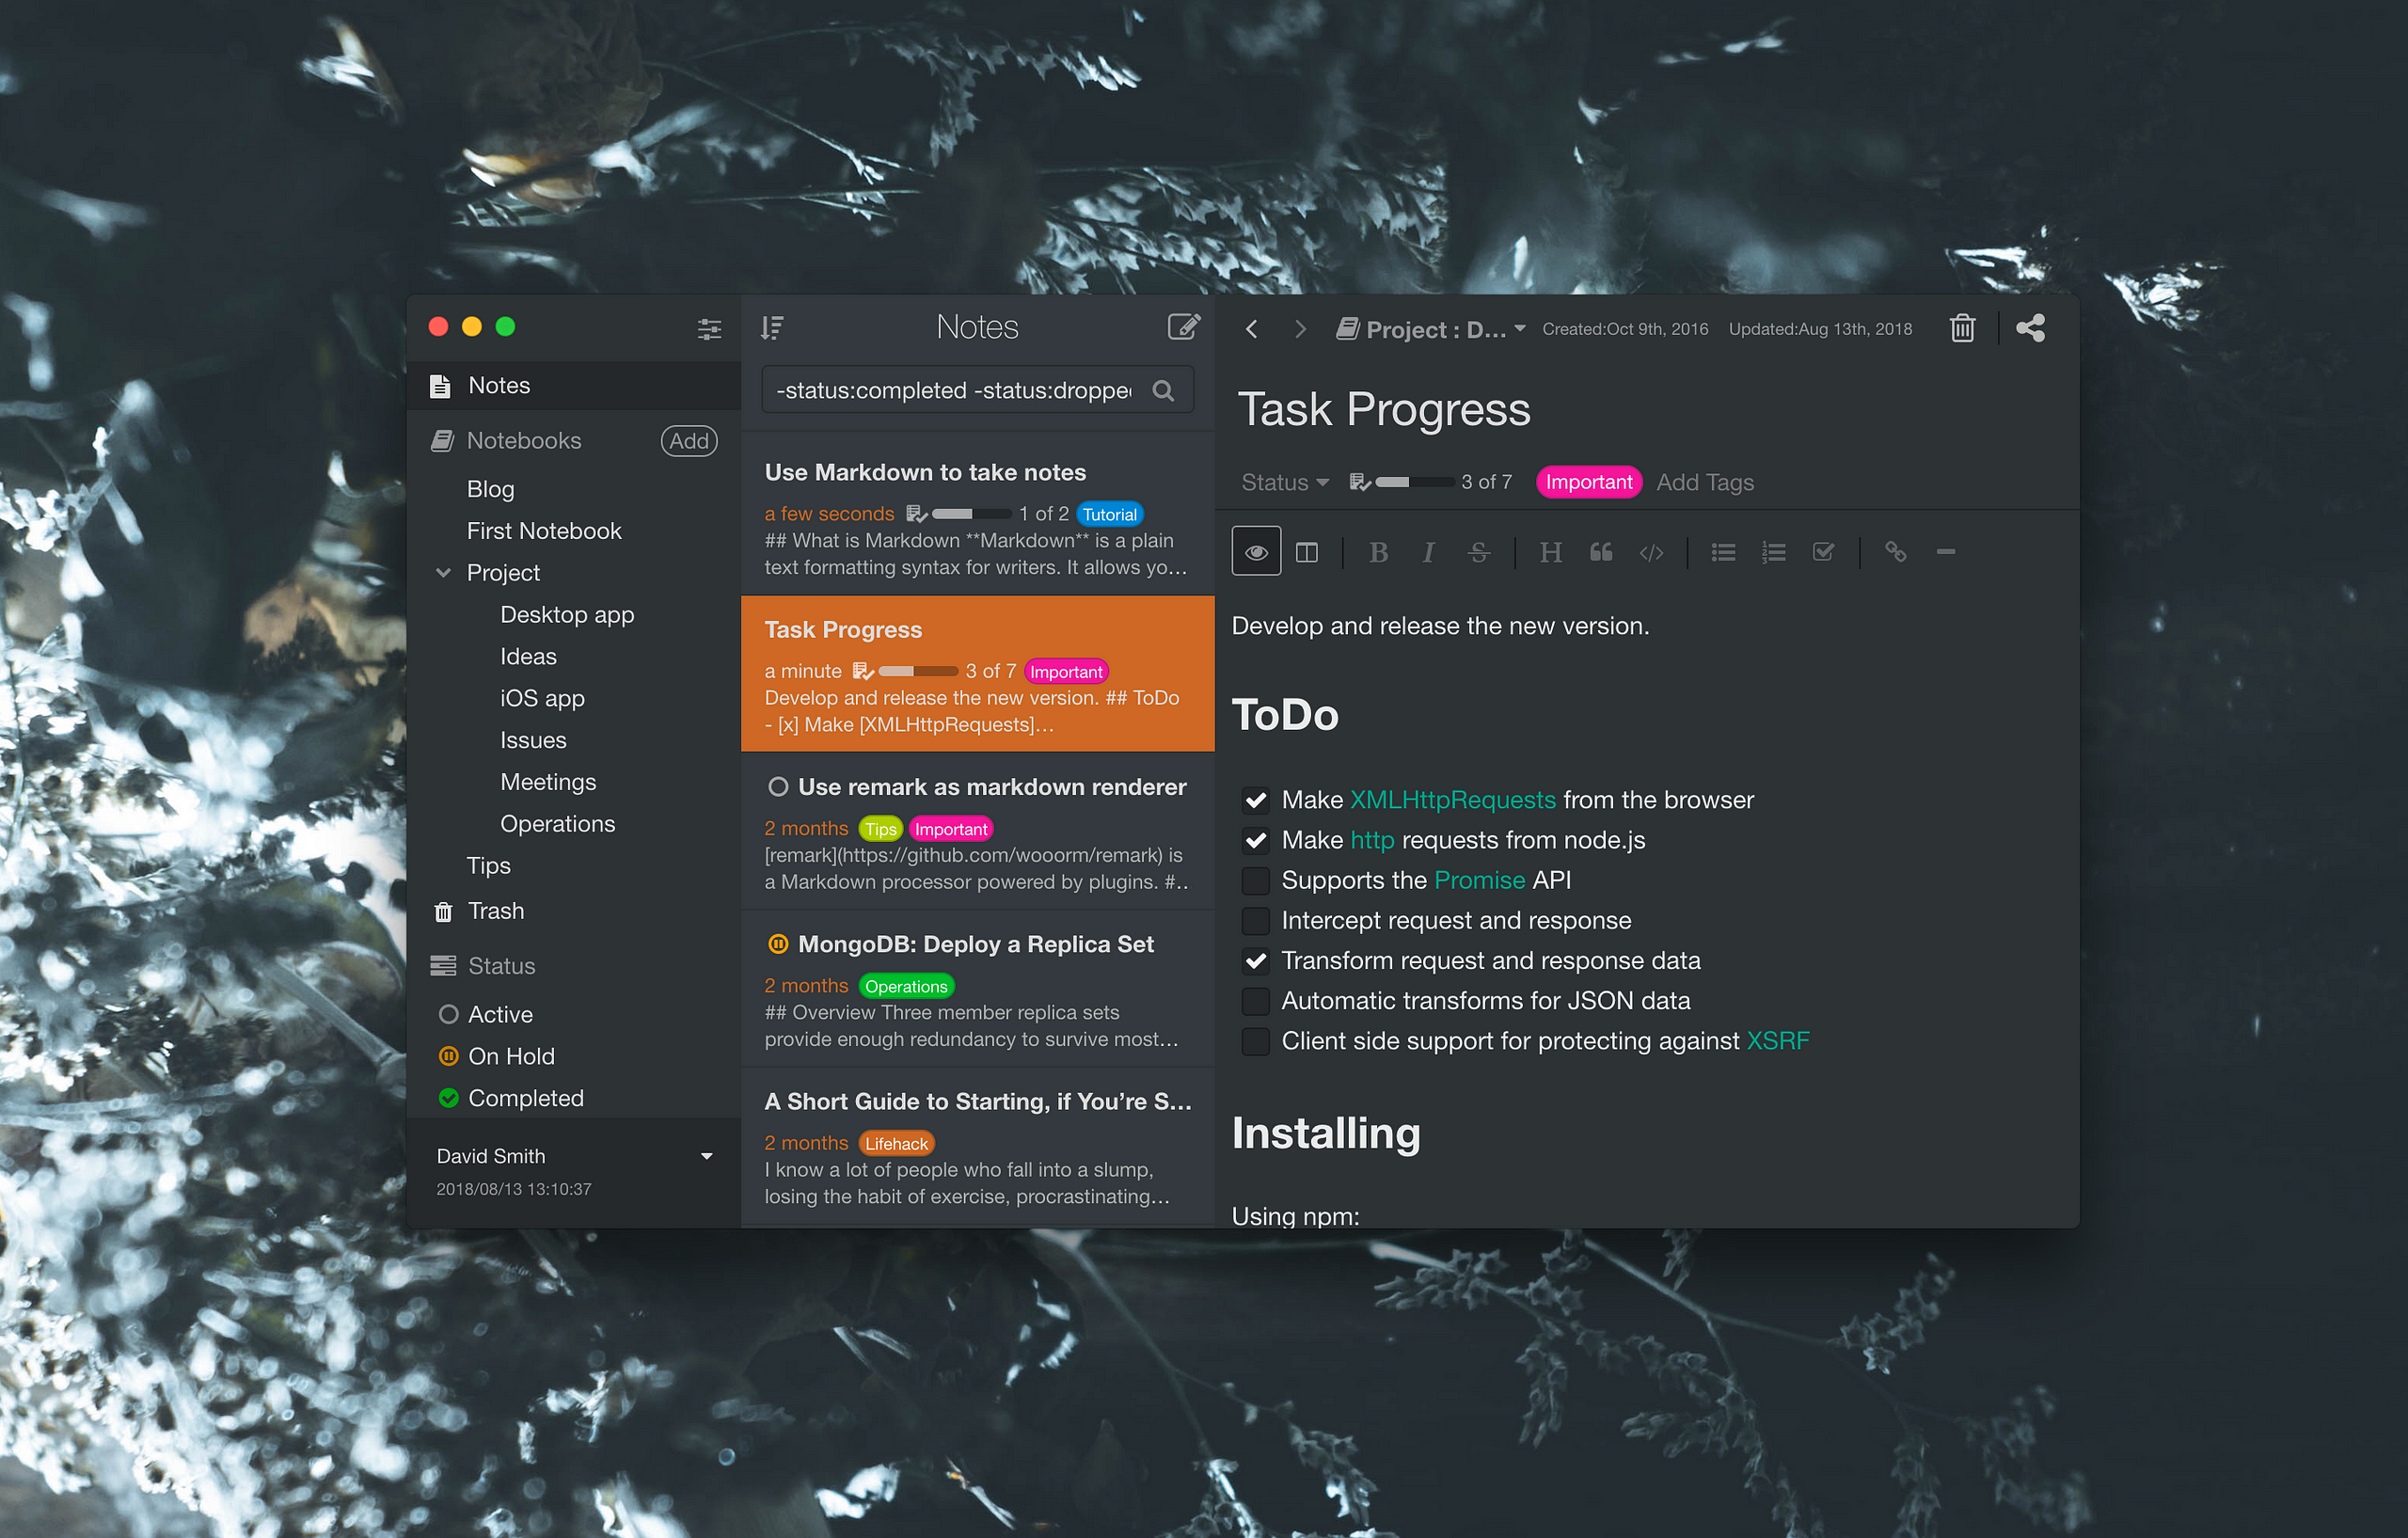2408x1538 pixels.
Task: Click the trash icon to delete the note
Action: tap(1962, 328)
